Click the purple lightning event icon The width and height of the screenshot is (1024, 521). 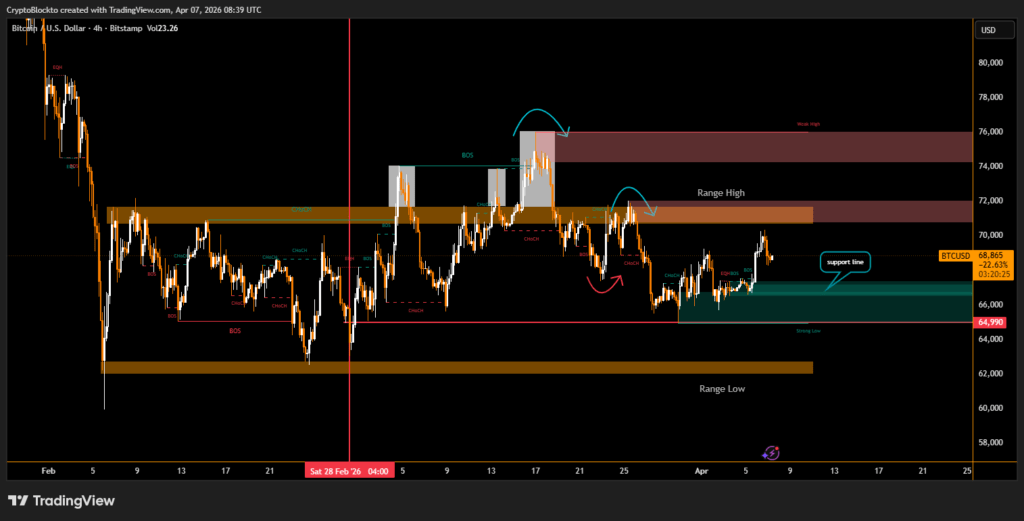point(772,453)
